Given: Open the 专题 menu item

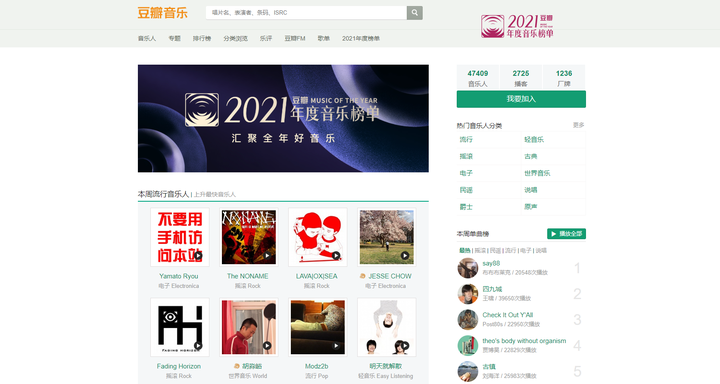Looking at the screenshot, I should point(174,39).
